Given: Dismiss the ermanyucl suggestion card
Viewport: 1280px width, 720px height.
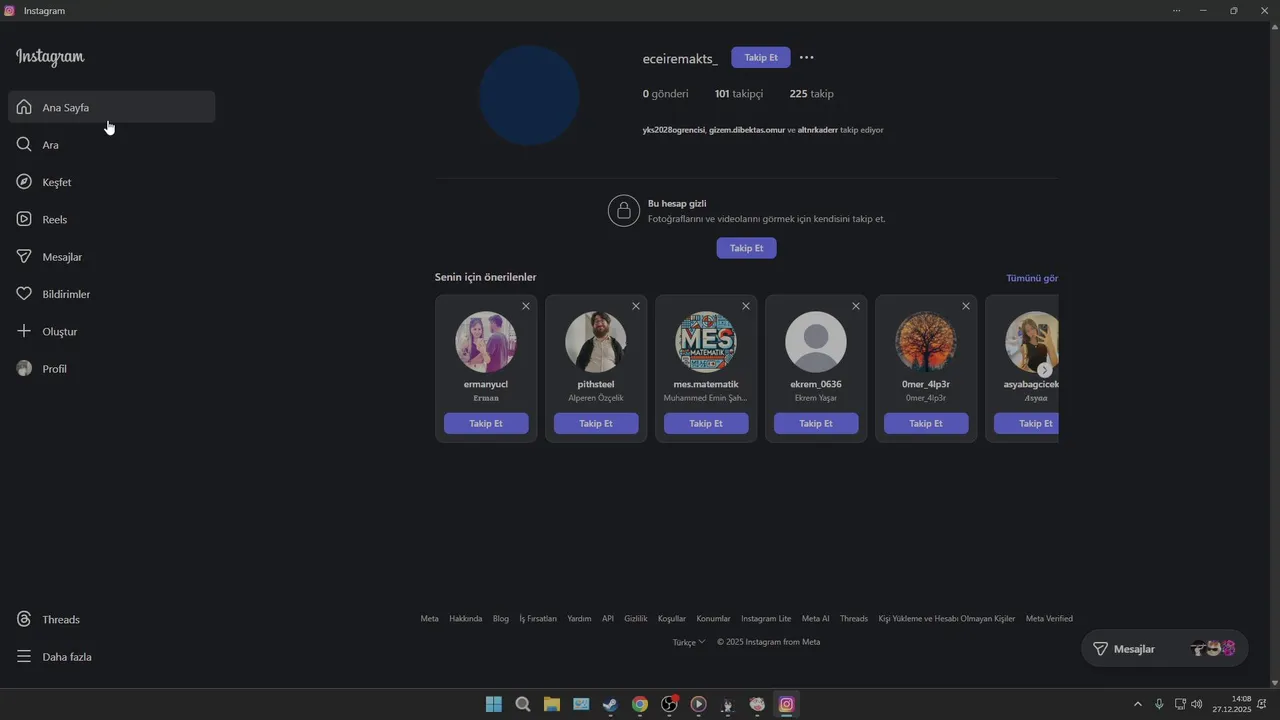Looking at the screenshot, I should click(x=526, y=306).
